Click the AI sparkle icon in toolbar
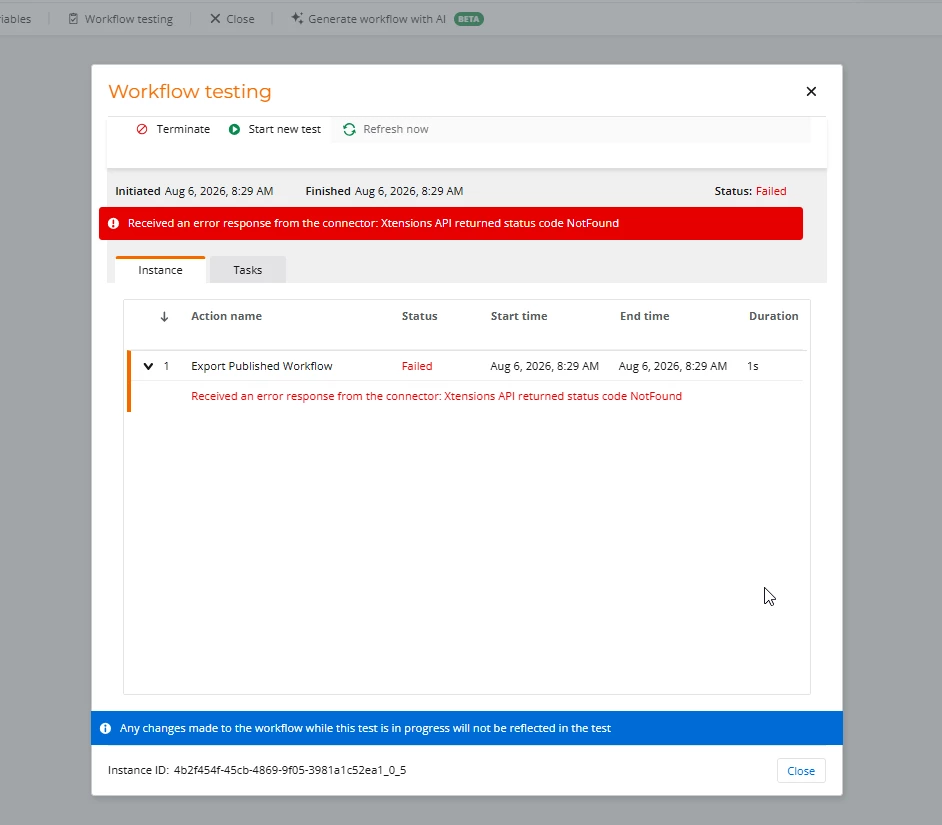Viewport: 942px width, 825px height. tap(297, 18)
